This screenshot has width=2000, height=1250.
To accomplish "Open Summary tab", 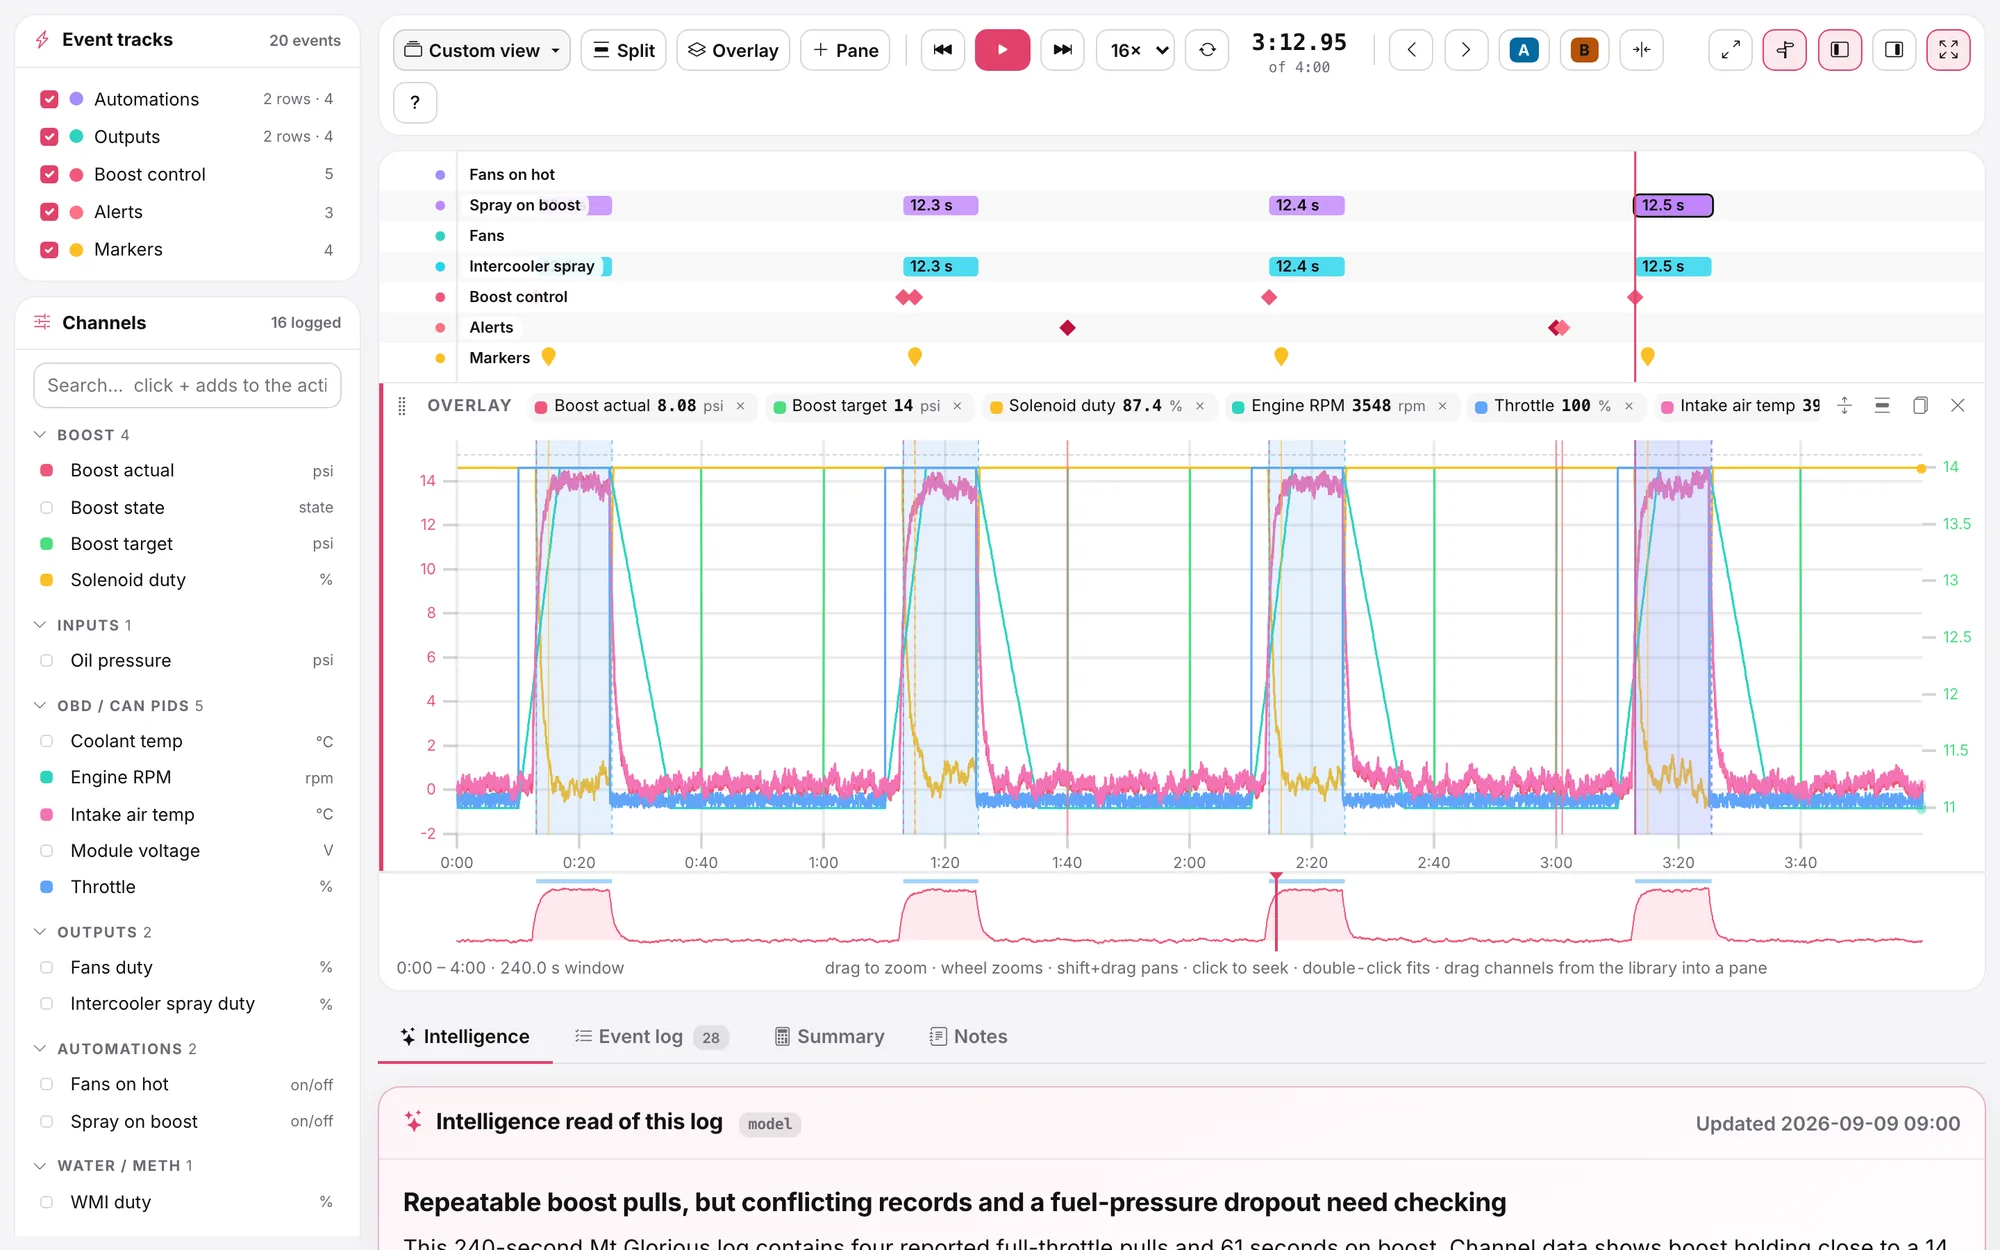I will (830, 1037).
